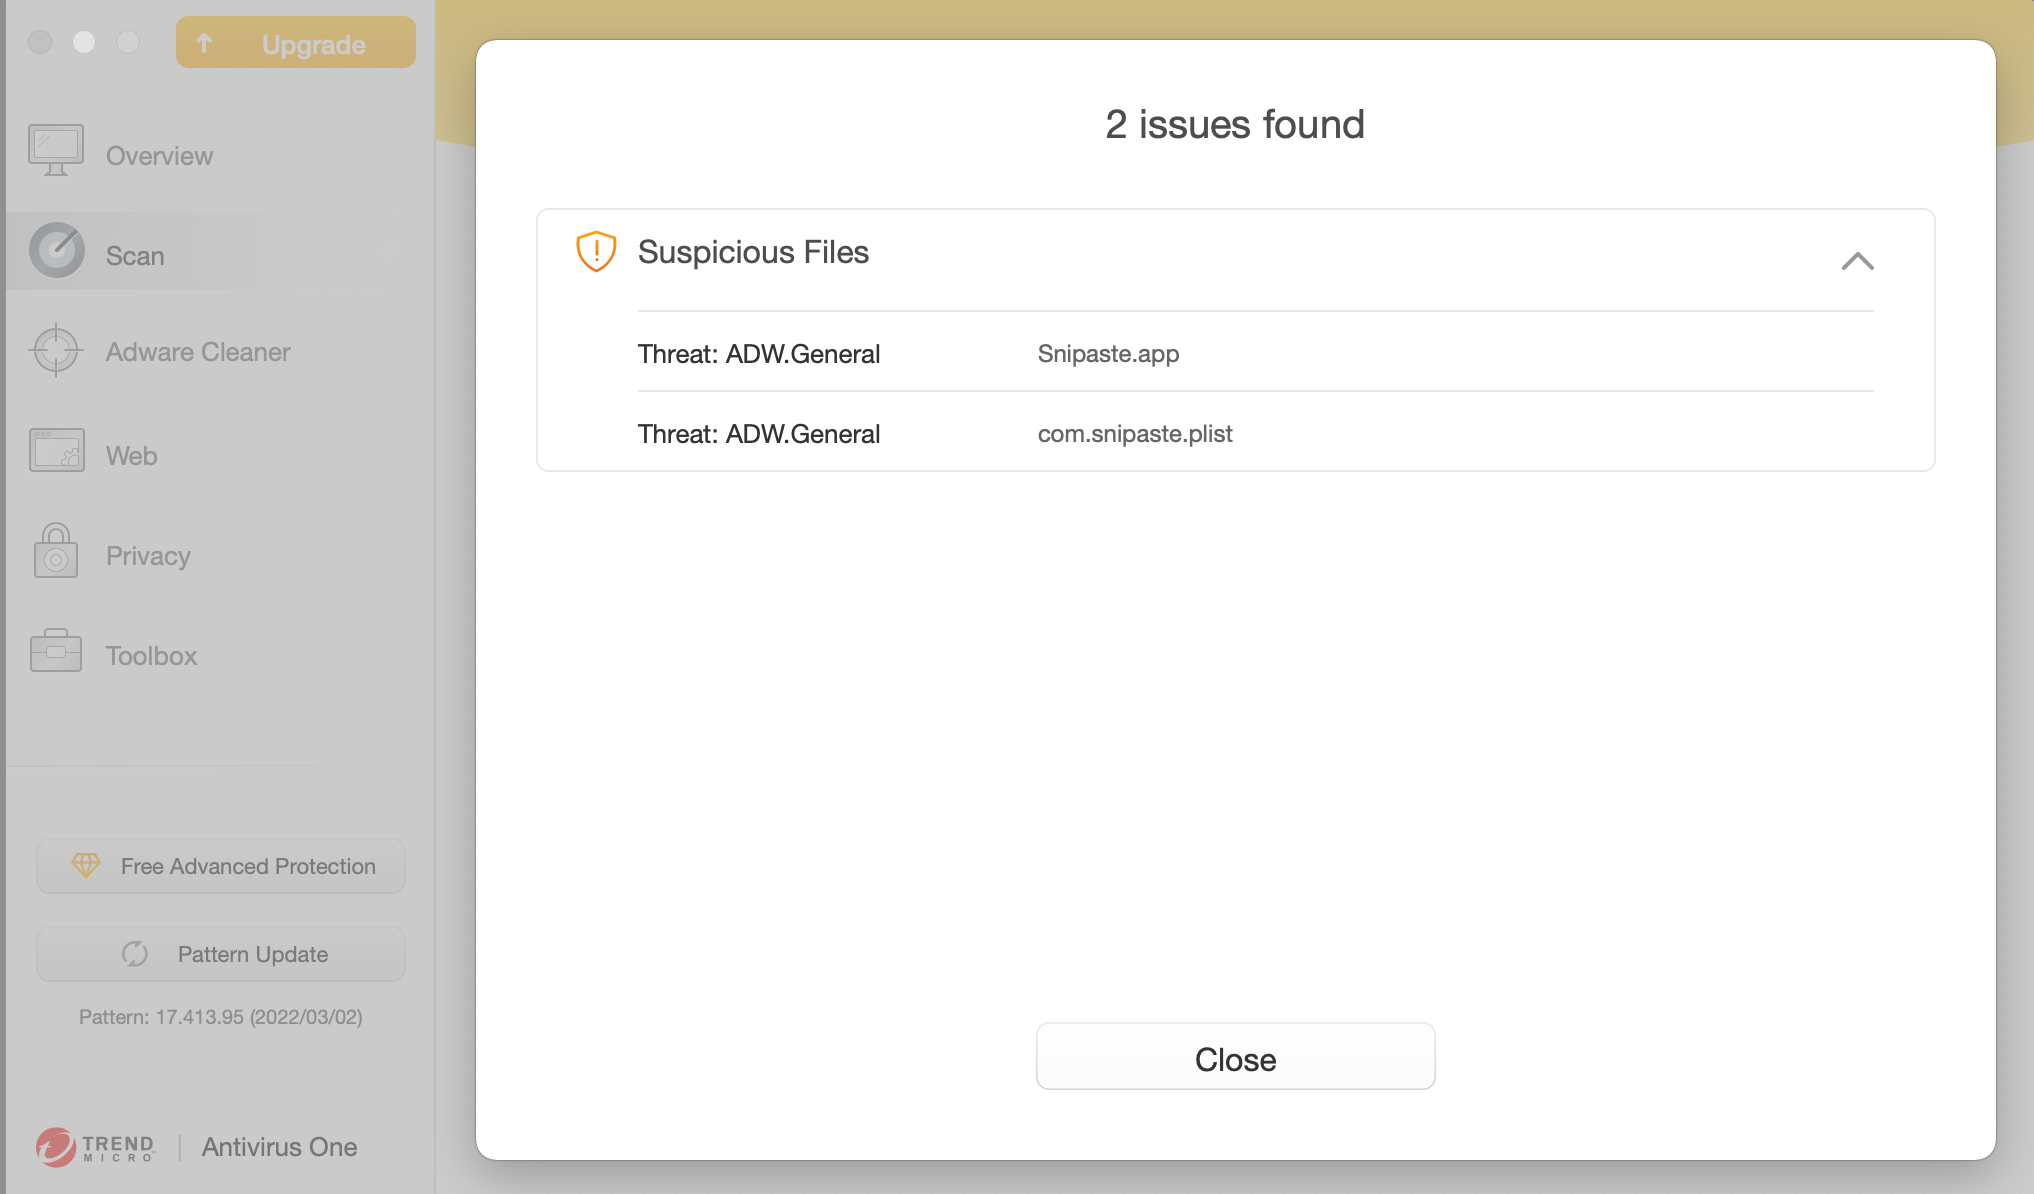The height and width of the screenshot is (1194, 2034).
Task: Go to the Overview section label
Action: point(159,156)
